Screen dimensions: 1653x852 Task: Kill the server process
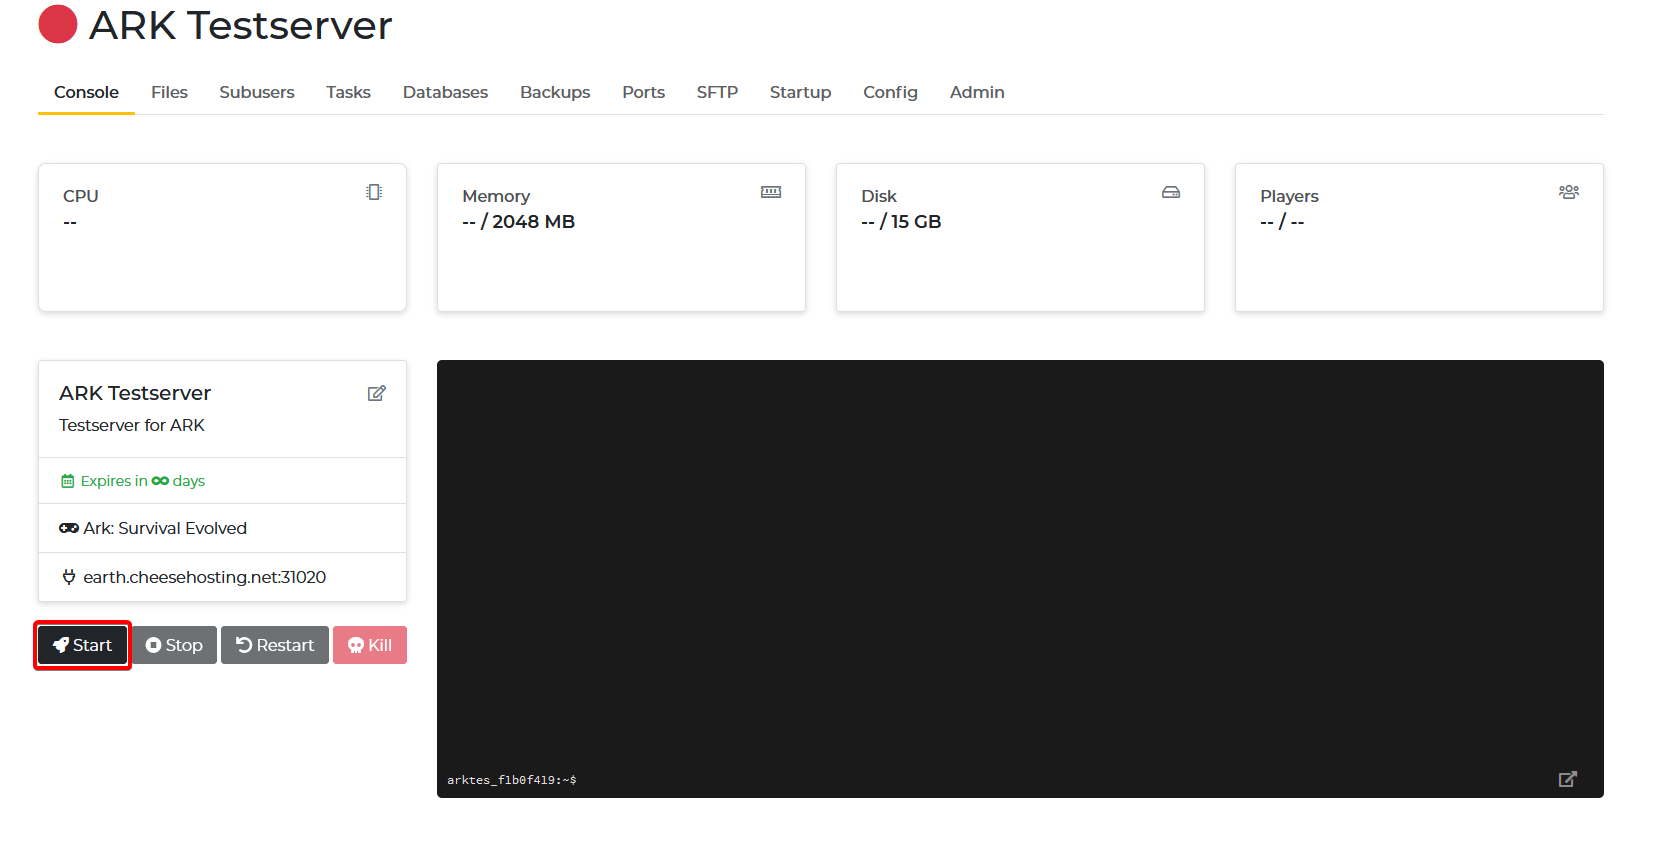370,645
